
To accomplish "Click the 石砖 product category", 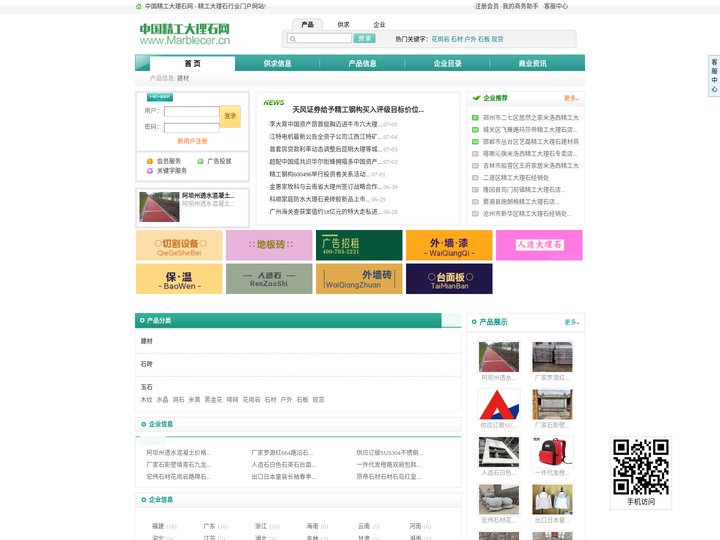I will pos(146,364).
